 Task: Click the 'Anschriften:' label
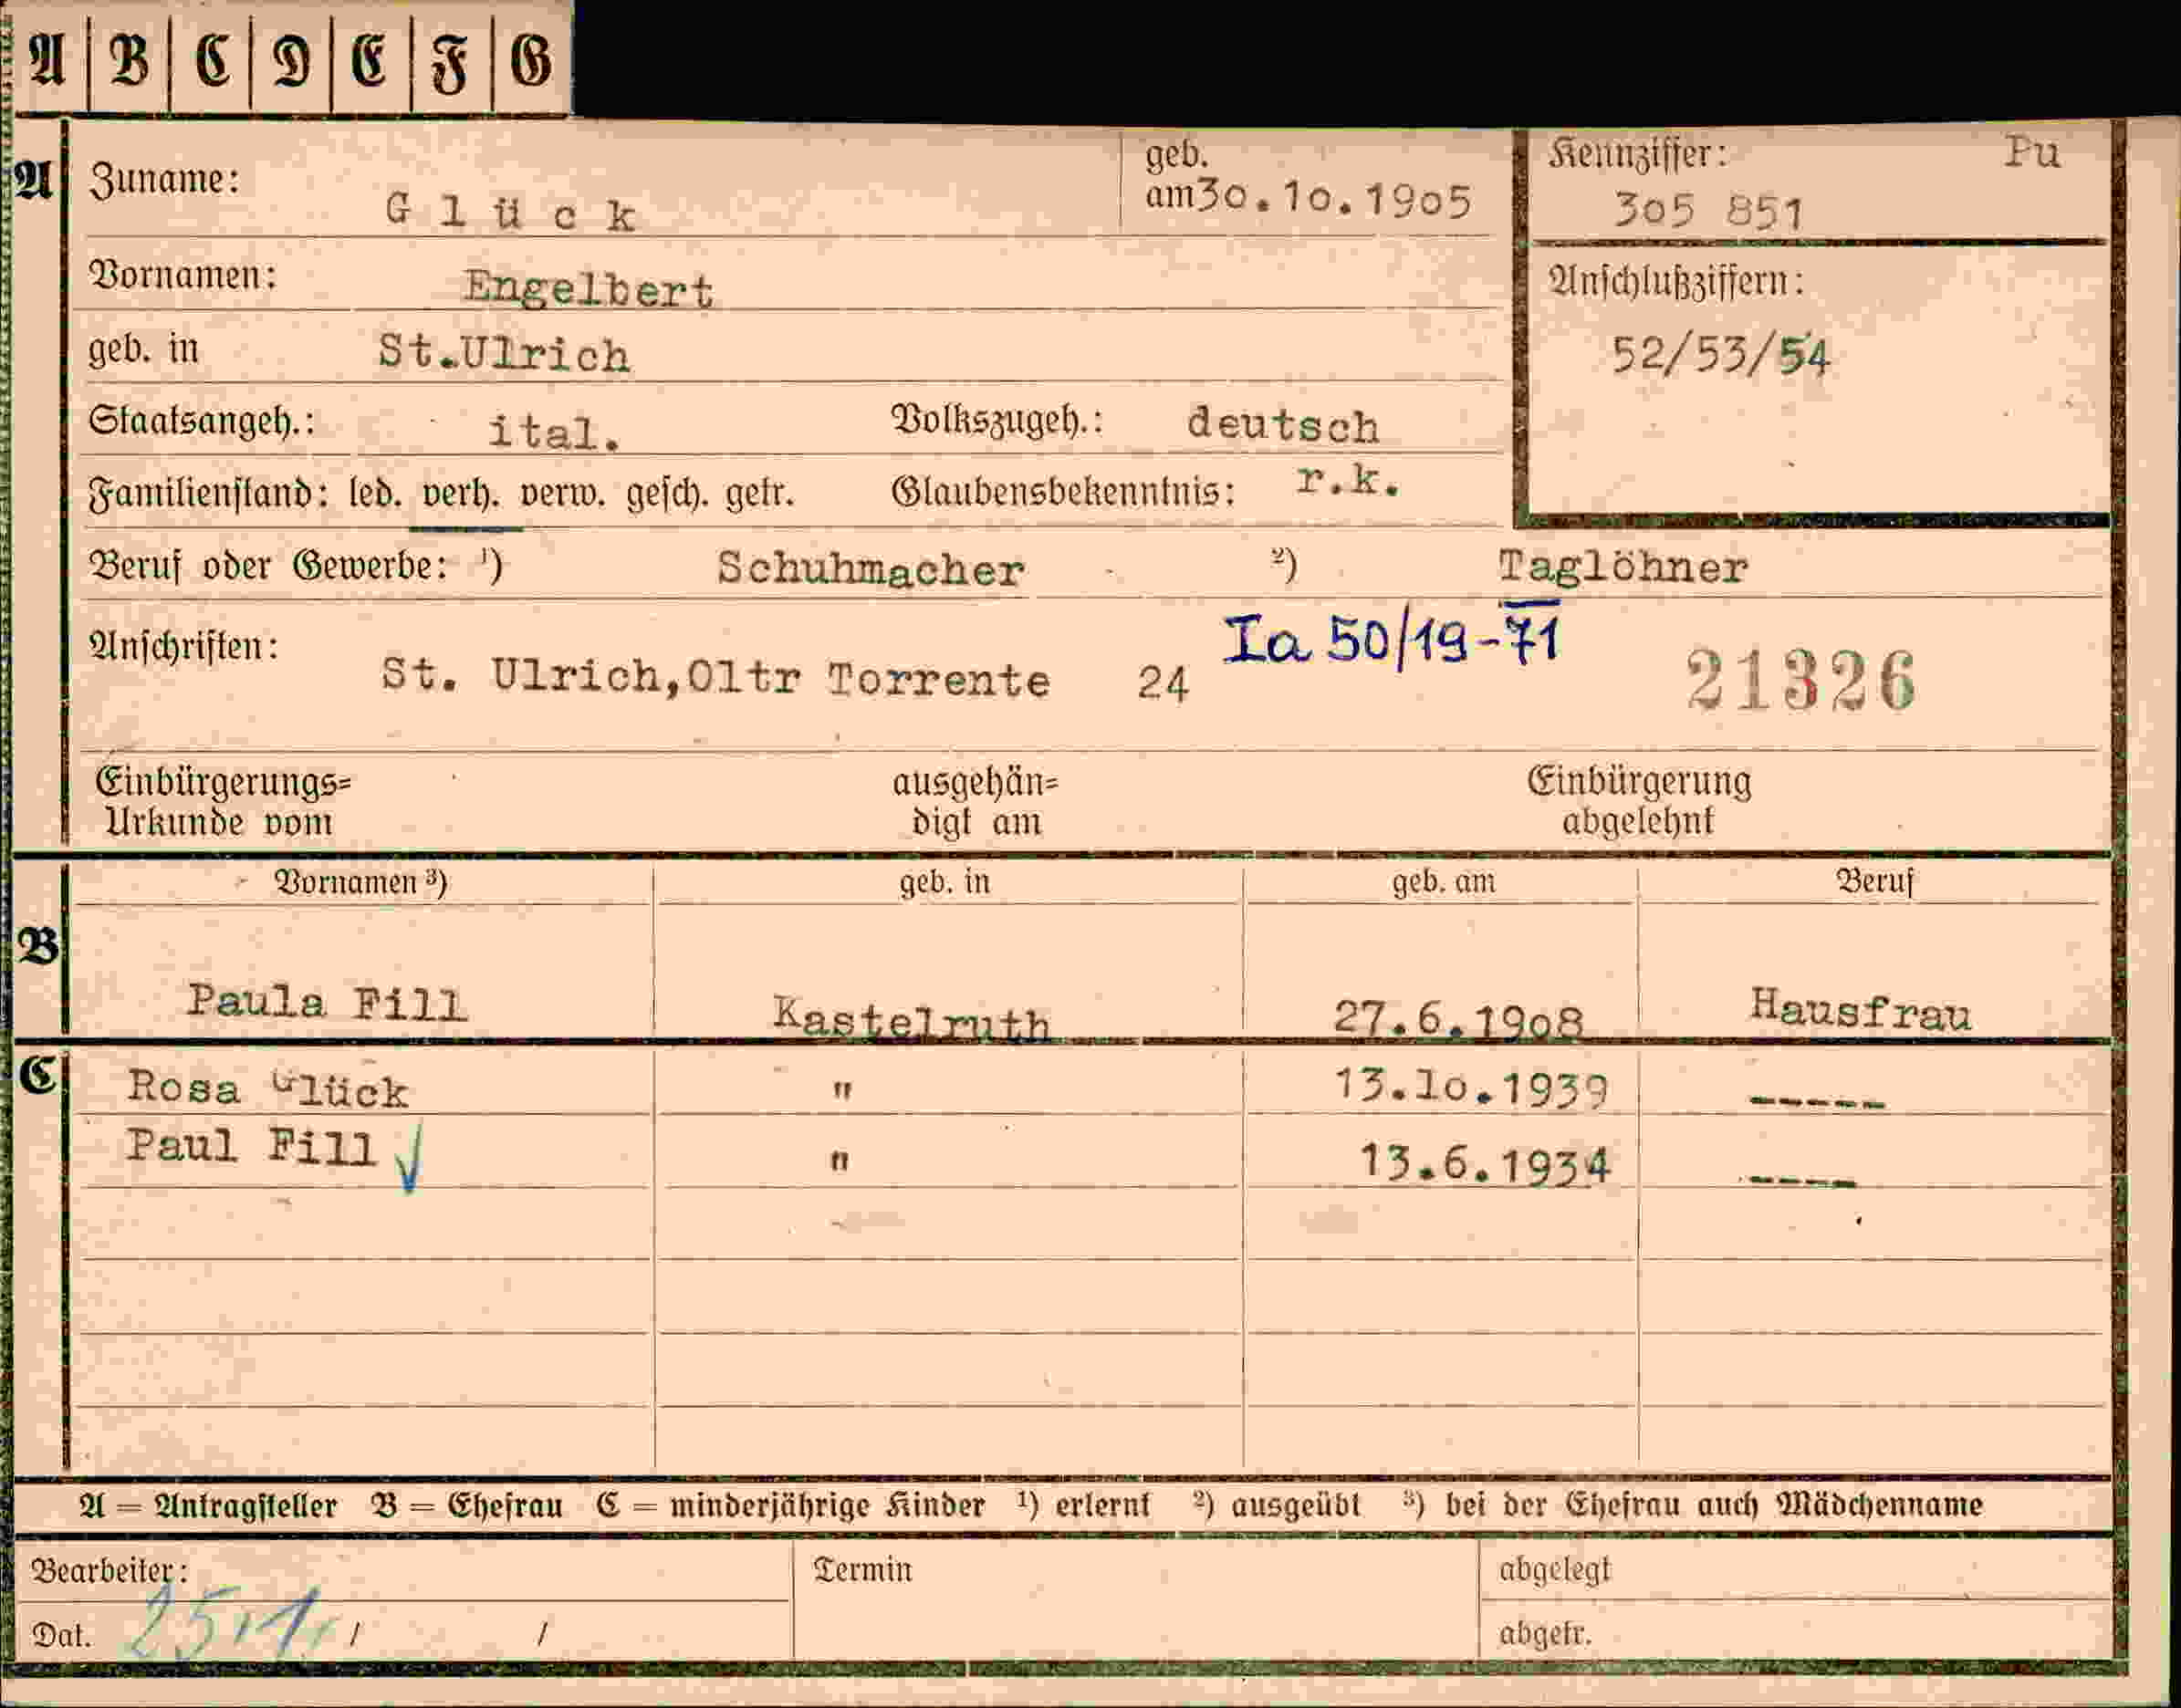[x=184, y=647]
